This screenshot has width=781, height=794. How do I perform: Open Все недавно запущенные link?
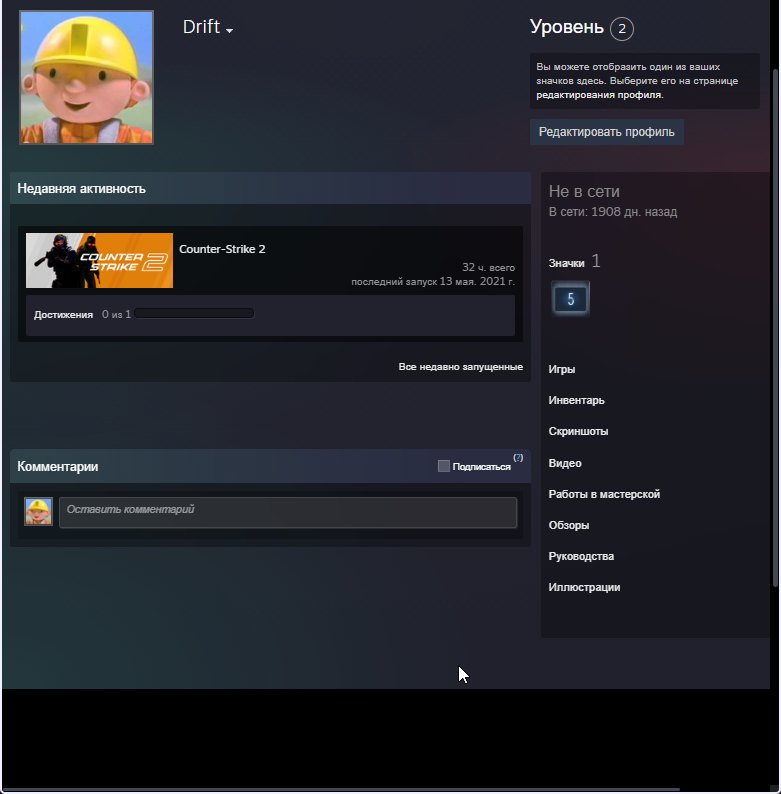[x=460, y=367]
